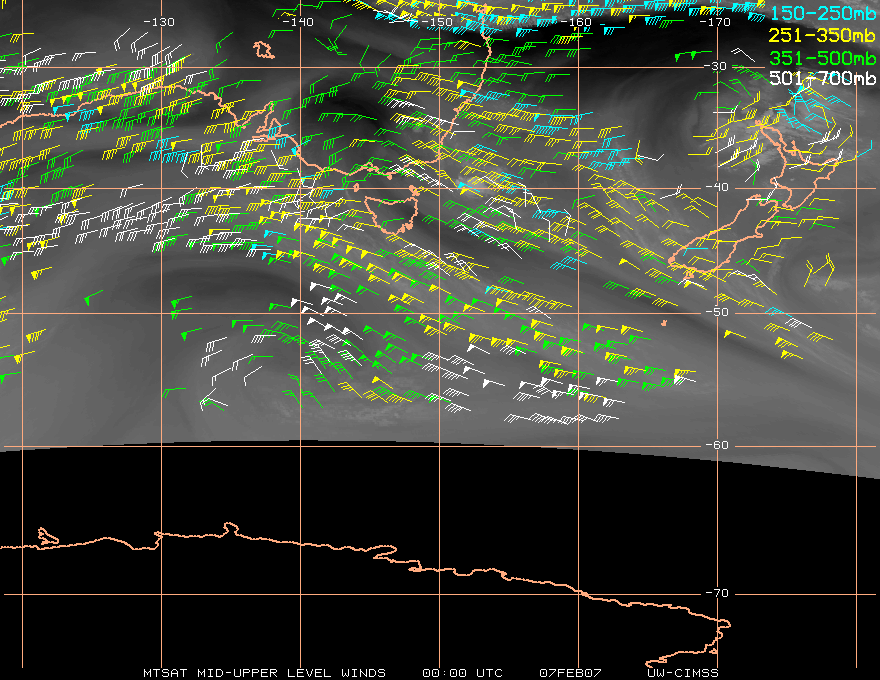Click the -30 latitude label
This screenshot has height=680, width=880.
(716, 66)
